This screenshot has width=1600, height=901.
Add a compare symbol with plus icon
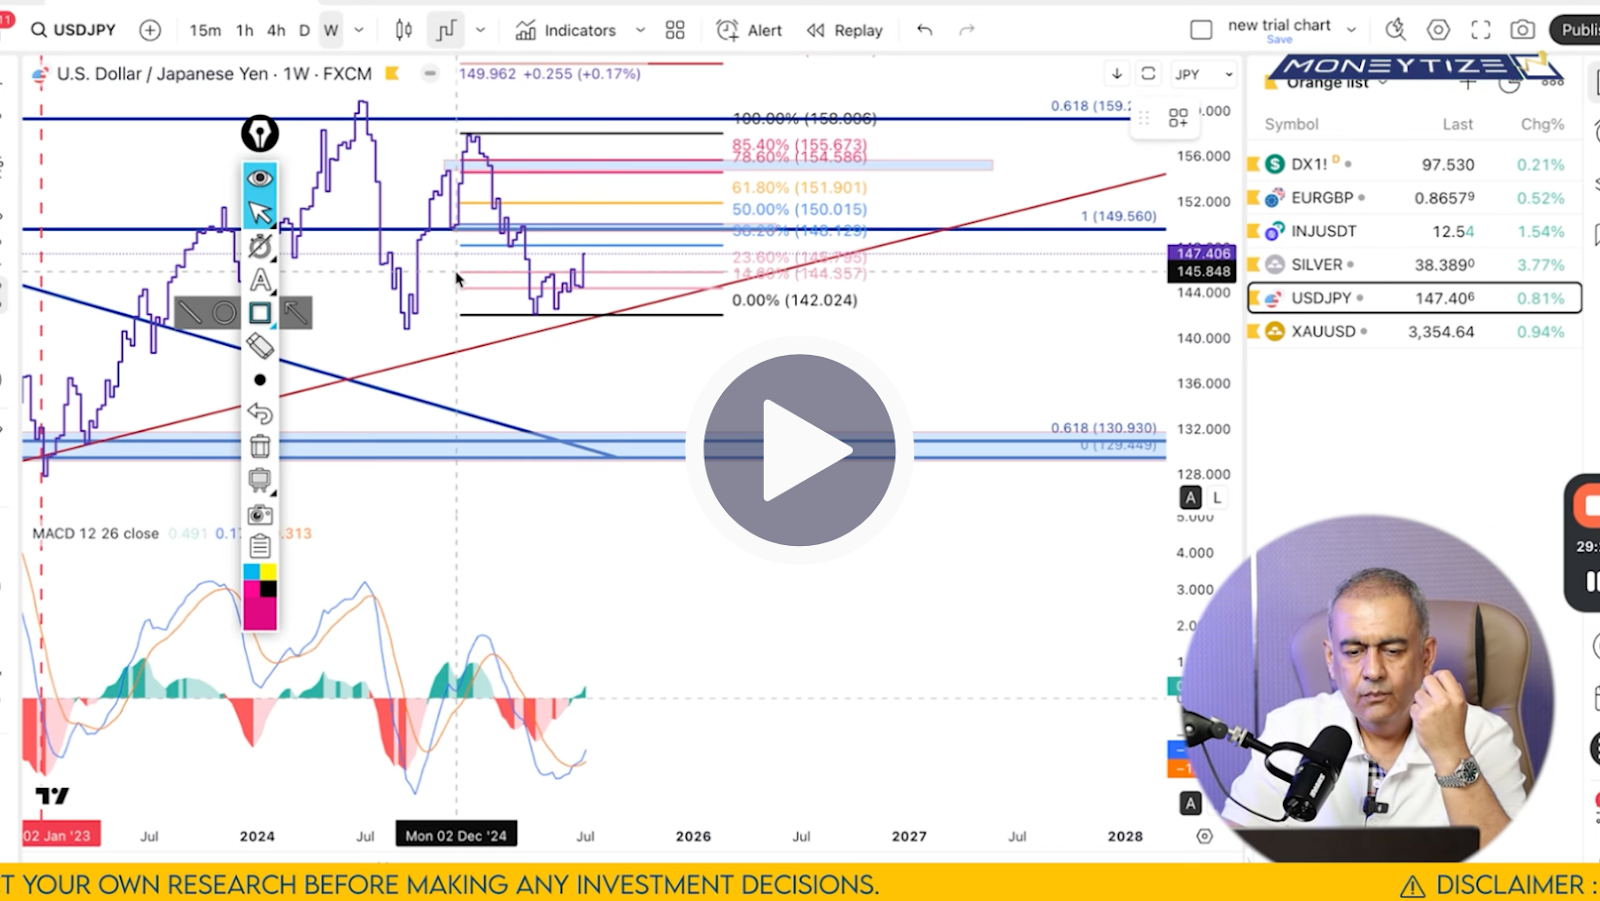click(x=150, y=30)
